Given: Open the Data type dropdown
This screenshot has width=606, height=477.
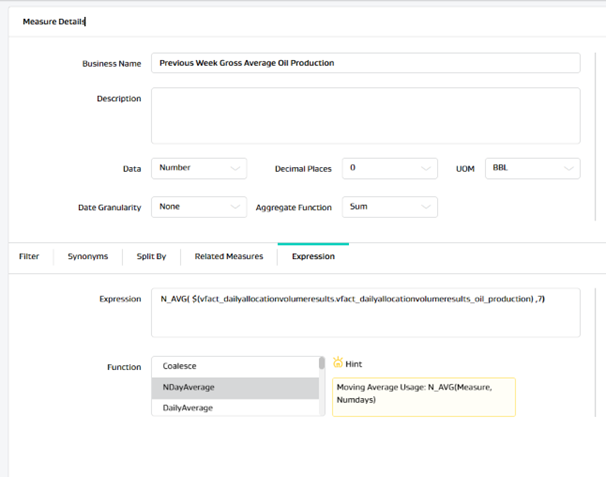Looking at the screenshot, I should [x=199, y=168].
